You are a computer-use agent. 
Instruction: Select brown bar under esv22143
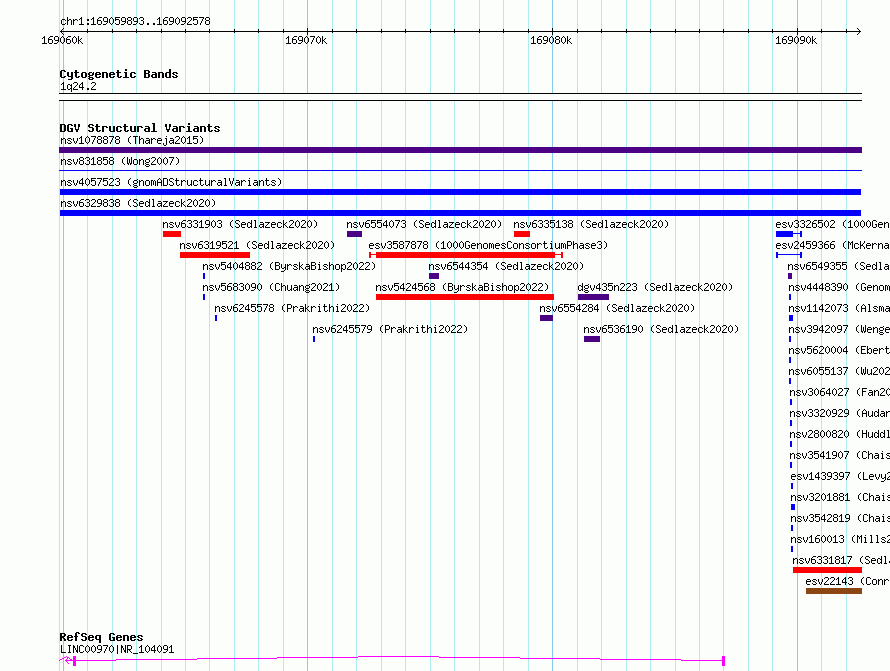pos(834,591)
